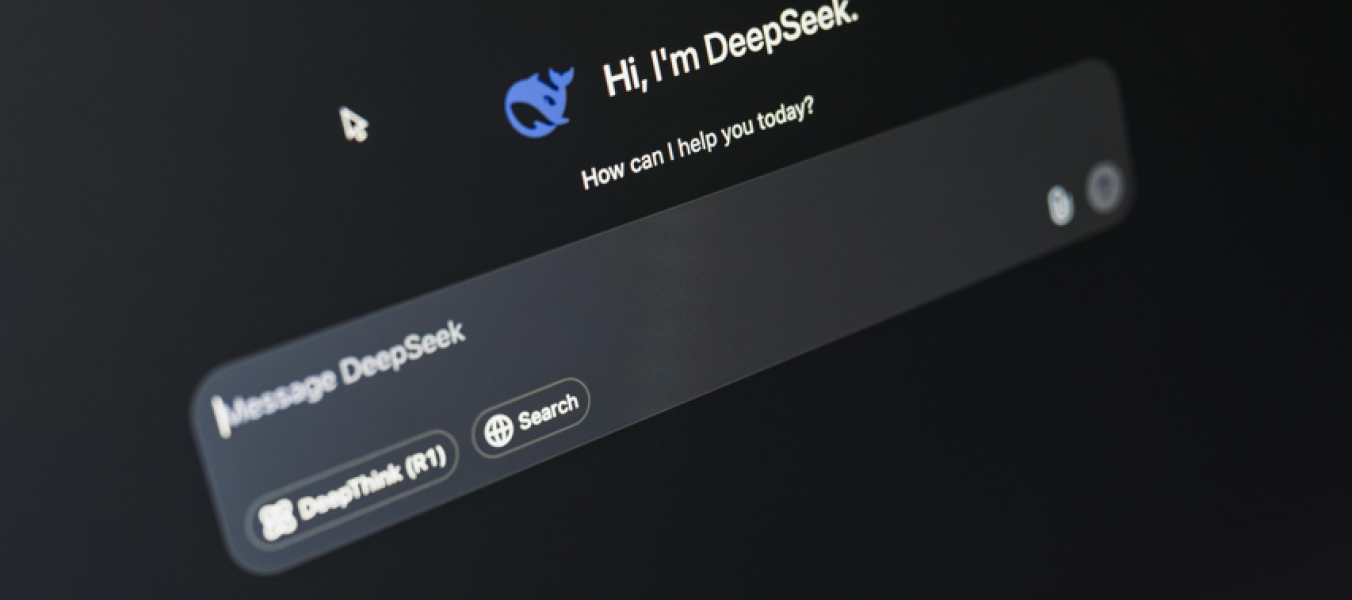Enable the web Search toggle
Screen dimensions: 1352x600
[531, 418]
